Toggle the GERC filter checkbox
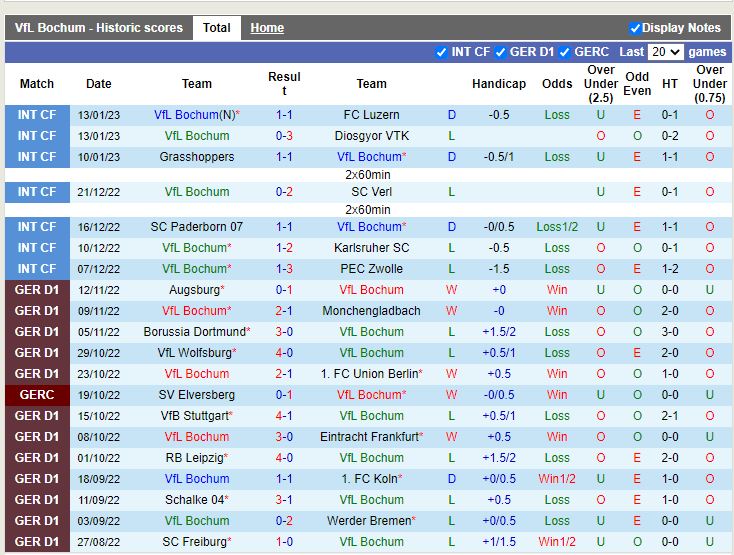The image size is (734, 555). (565, 52)
